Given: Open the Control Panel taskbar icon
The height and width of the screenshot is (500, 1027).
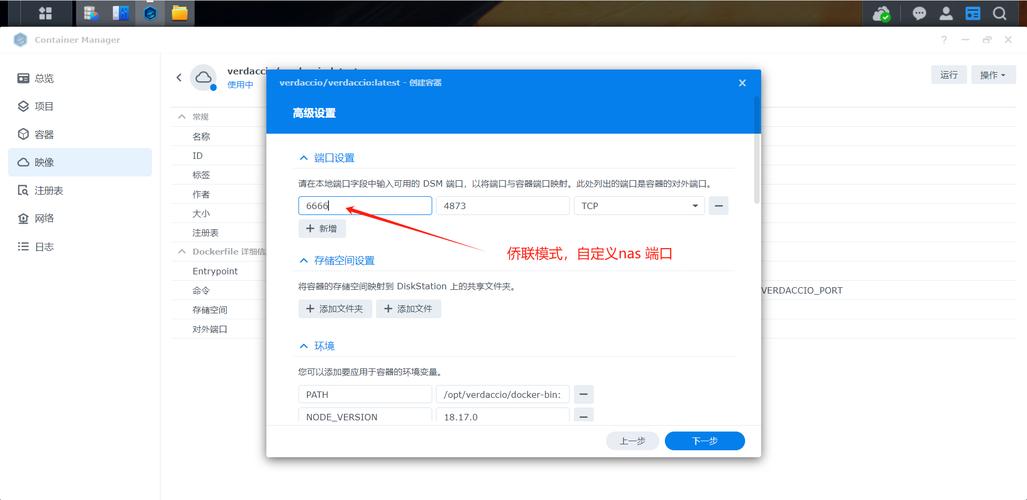Looking at the screenshot, I should (121, 13).
